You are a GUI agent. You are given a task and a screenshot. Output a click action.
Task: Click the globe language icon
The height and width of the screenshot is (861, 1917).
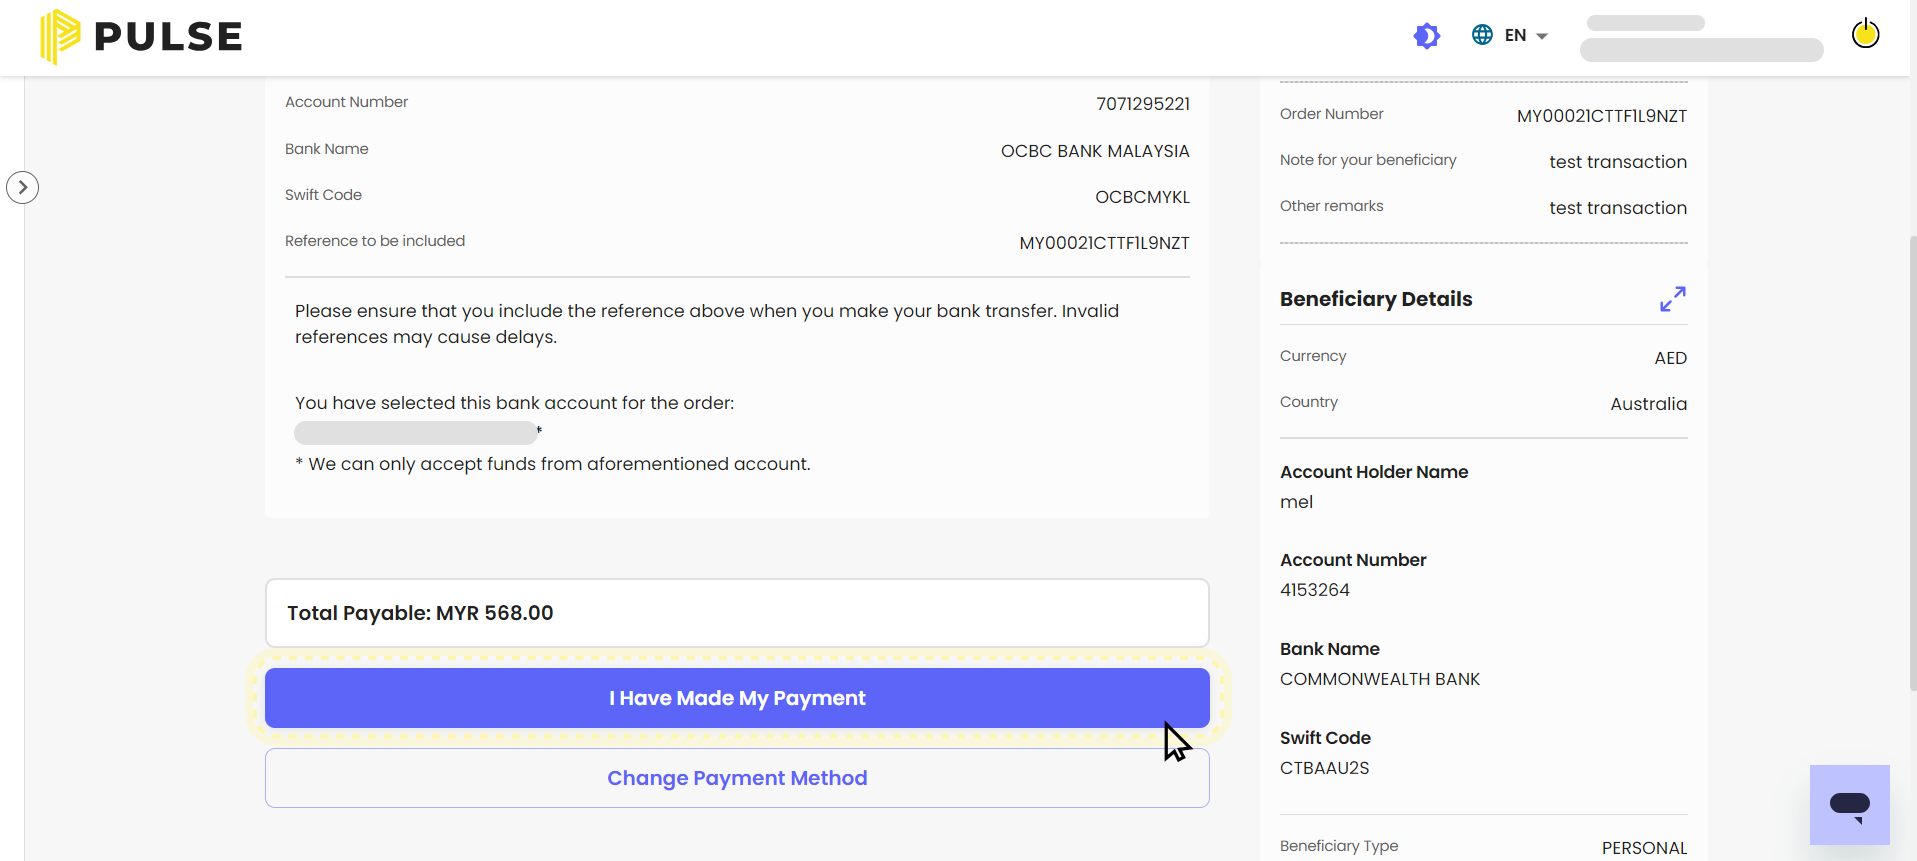pyautogui.click(x=1482, y=35)
